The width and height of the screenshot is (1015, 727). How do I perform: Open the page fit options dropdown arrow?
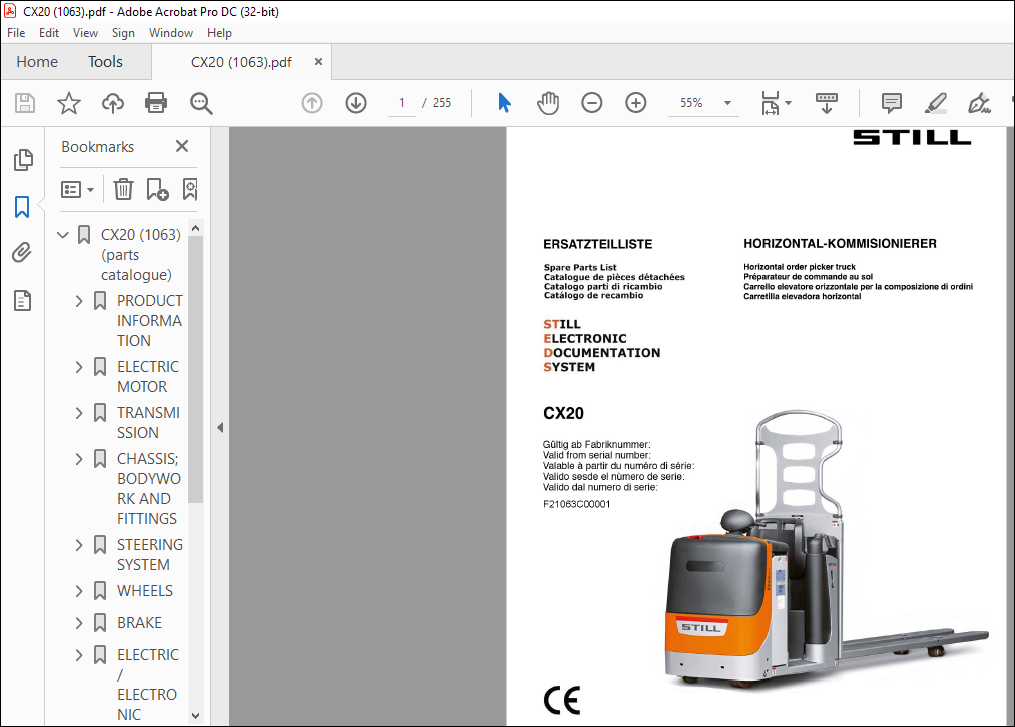click(x=788, y=103)
